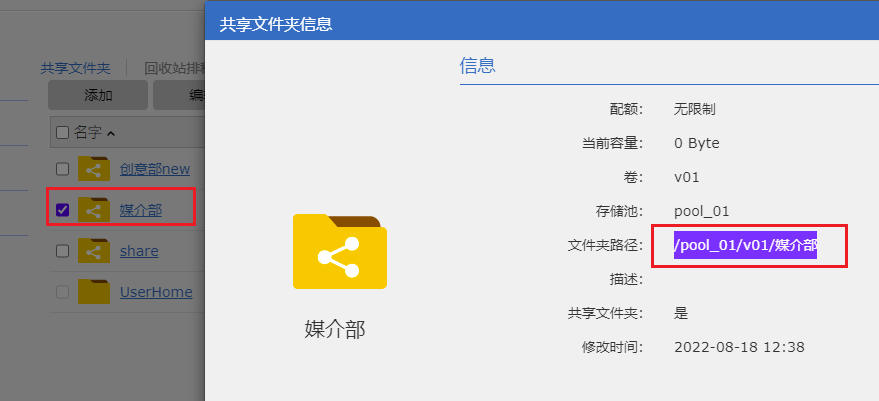Click the share folder icon in list

coord(94,251)
